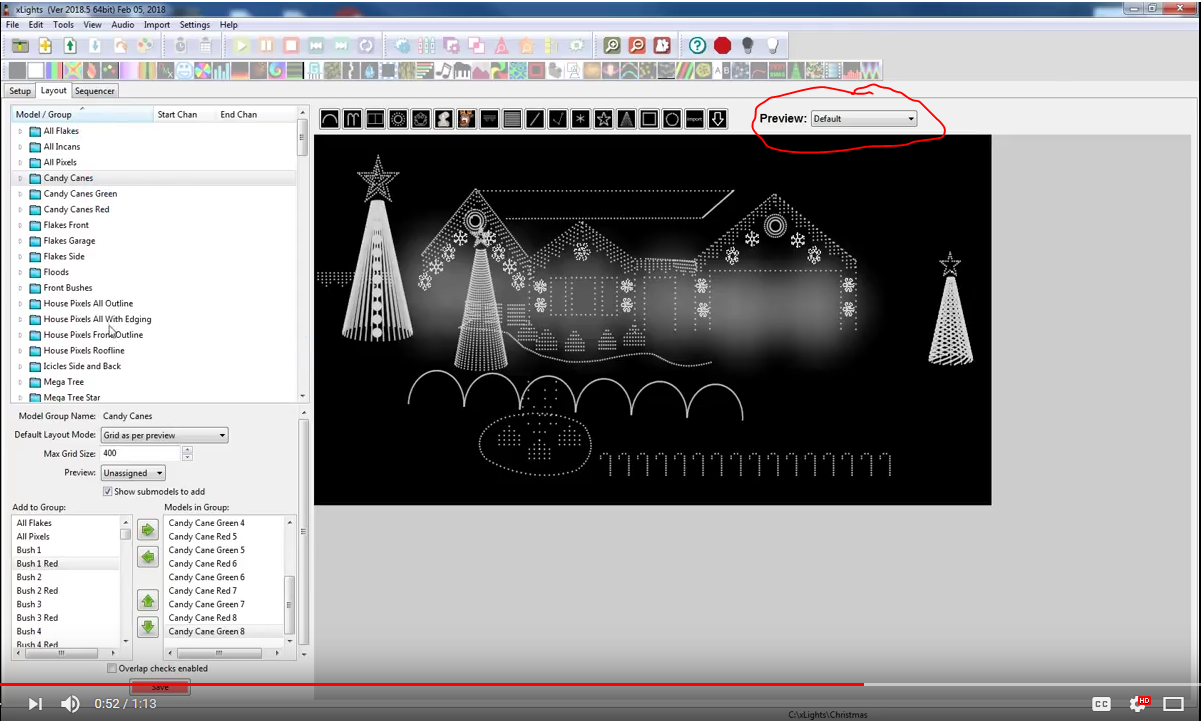This screenshot has height=721, width=1201.
Task: Expand the Flakes Garage group
Action: pyautogui.click(x=20, y=241)
